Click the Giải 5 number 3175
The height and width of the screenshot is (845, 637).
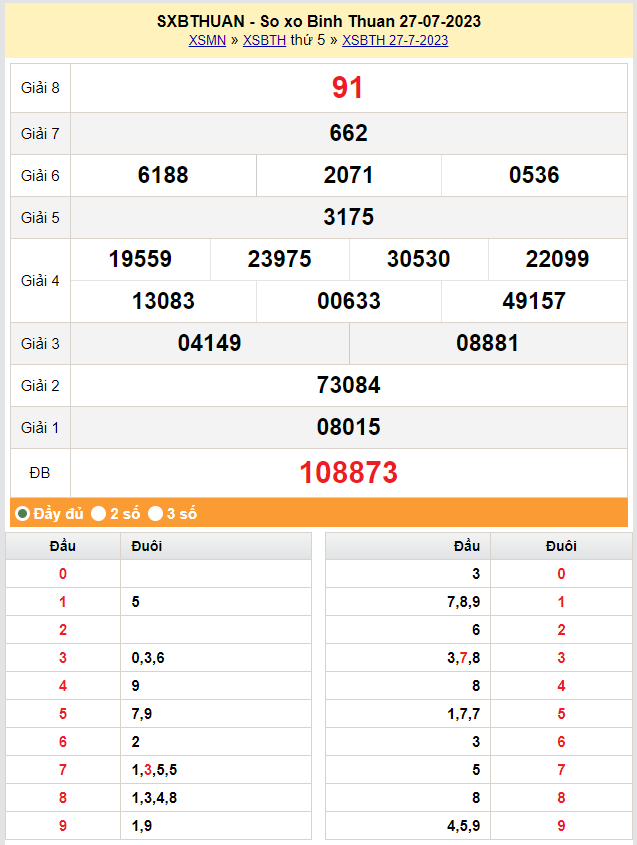coord(348,217)
